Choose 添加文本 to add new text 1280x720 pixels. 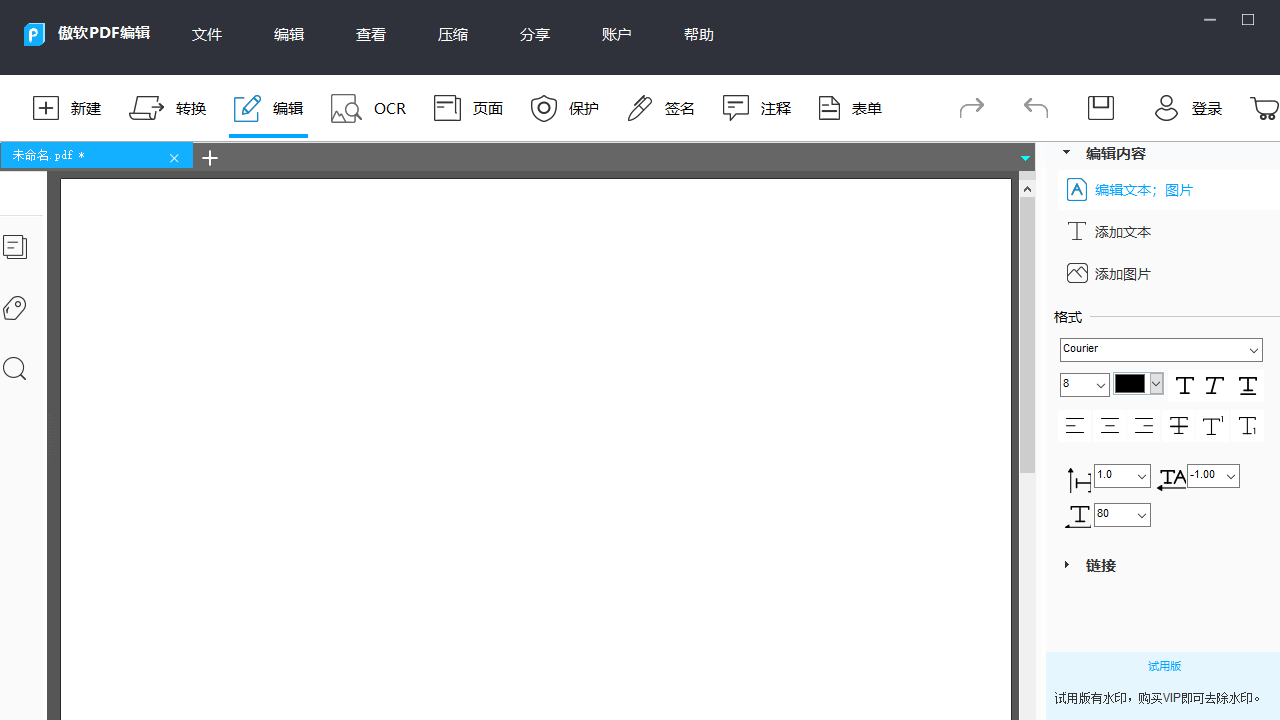[1121, 231]
